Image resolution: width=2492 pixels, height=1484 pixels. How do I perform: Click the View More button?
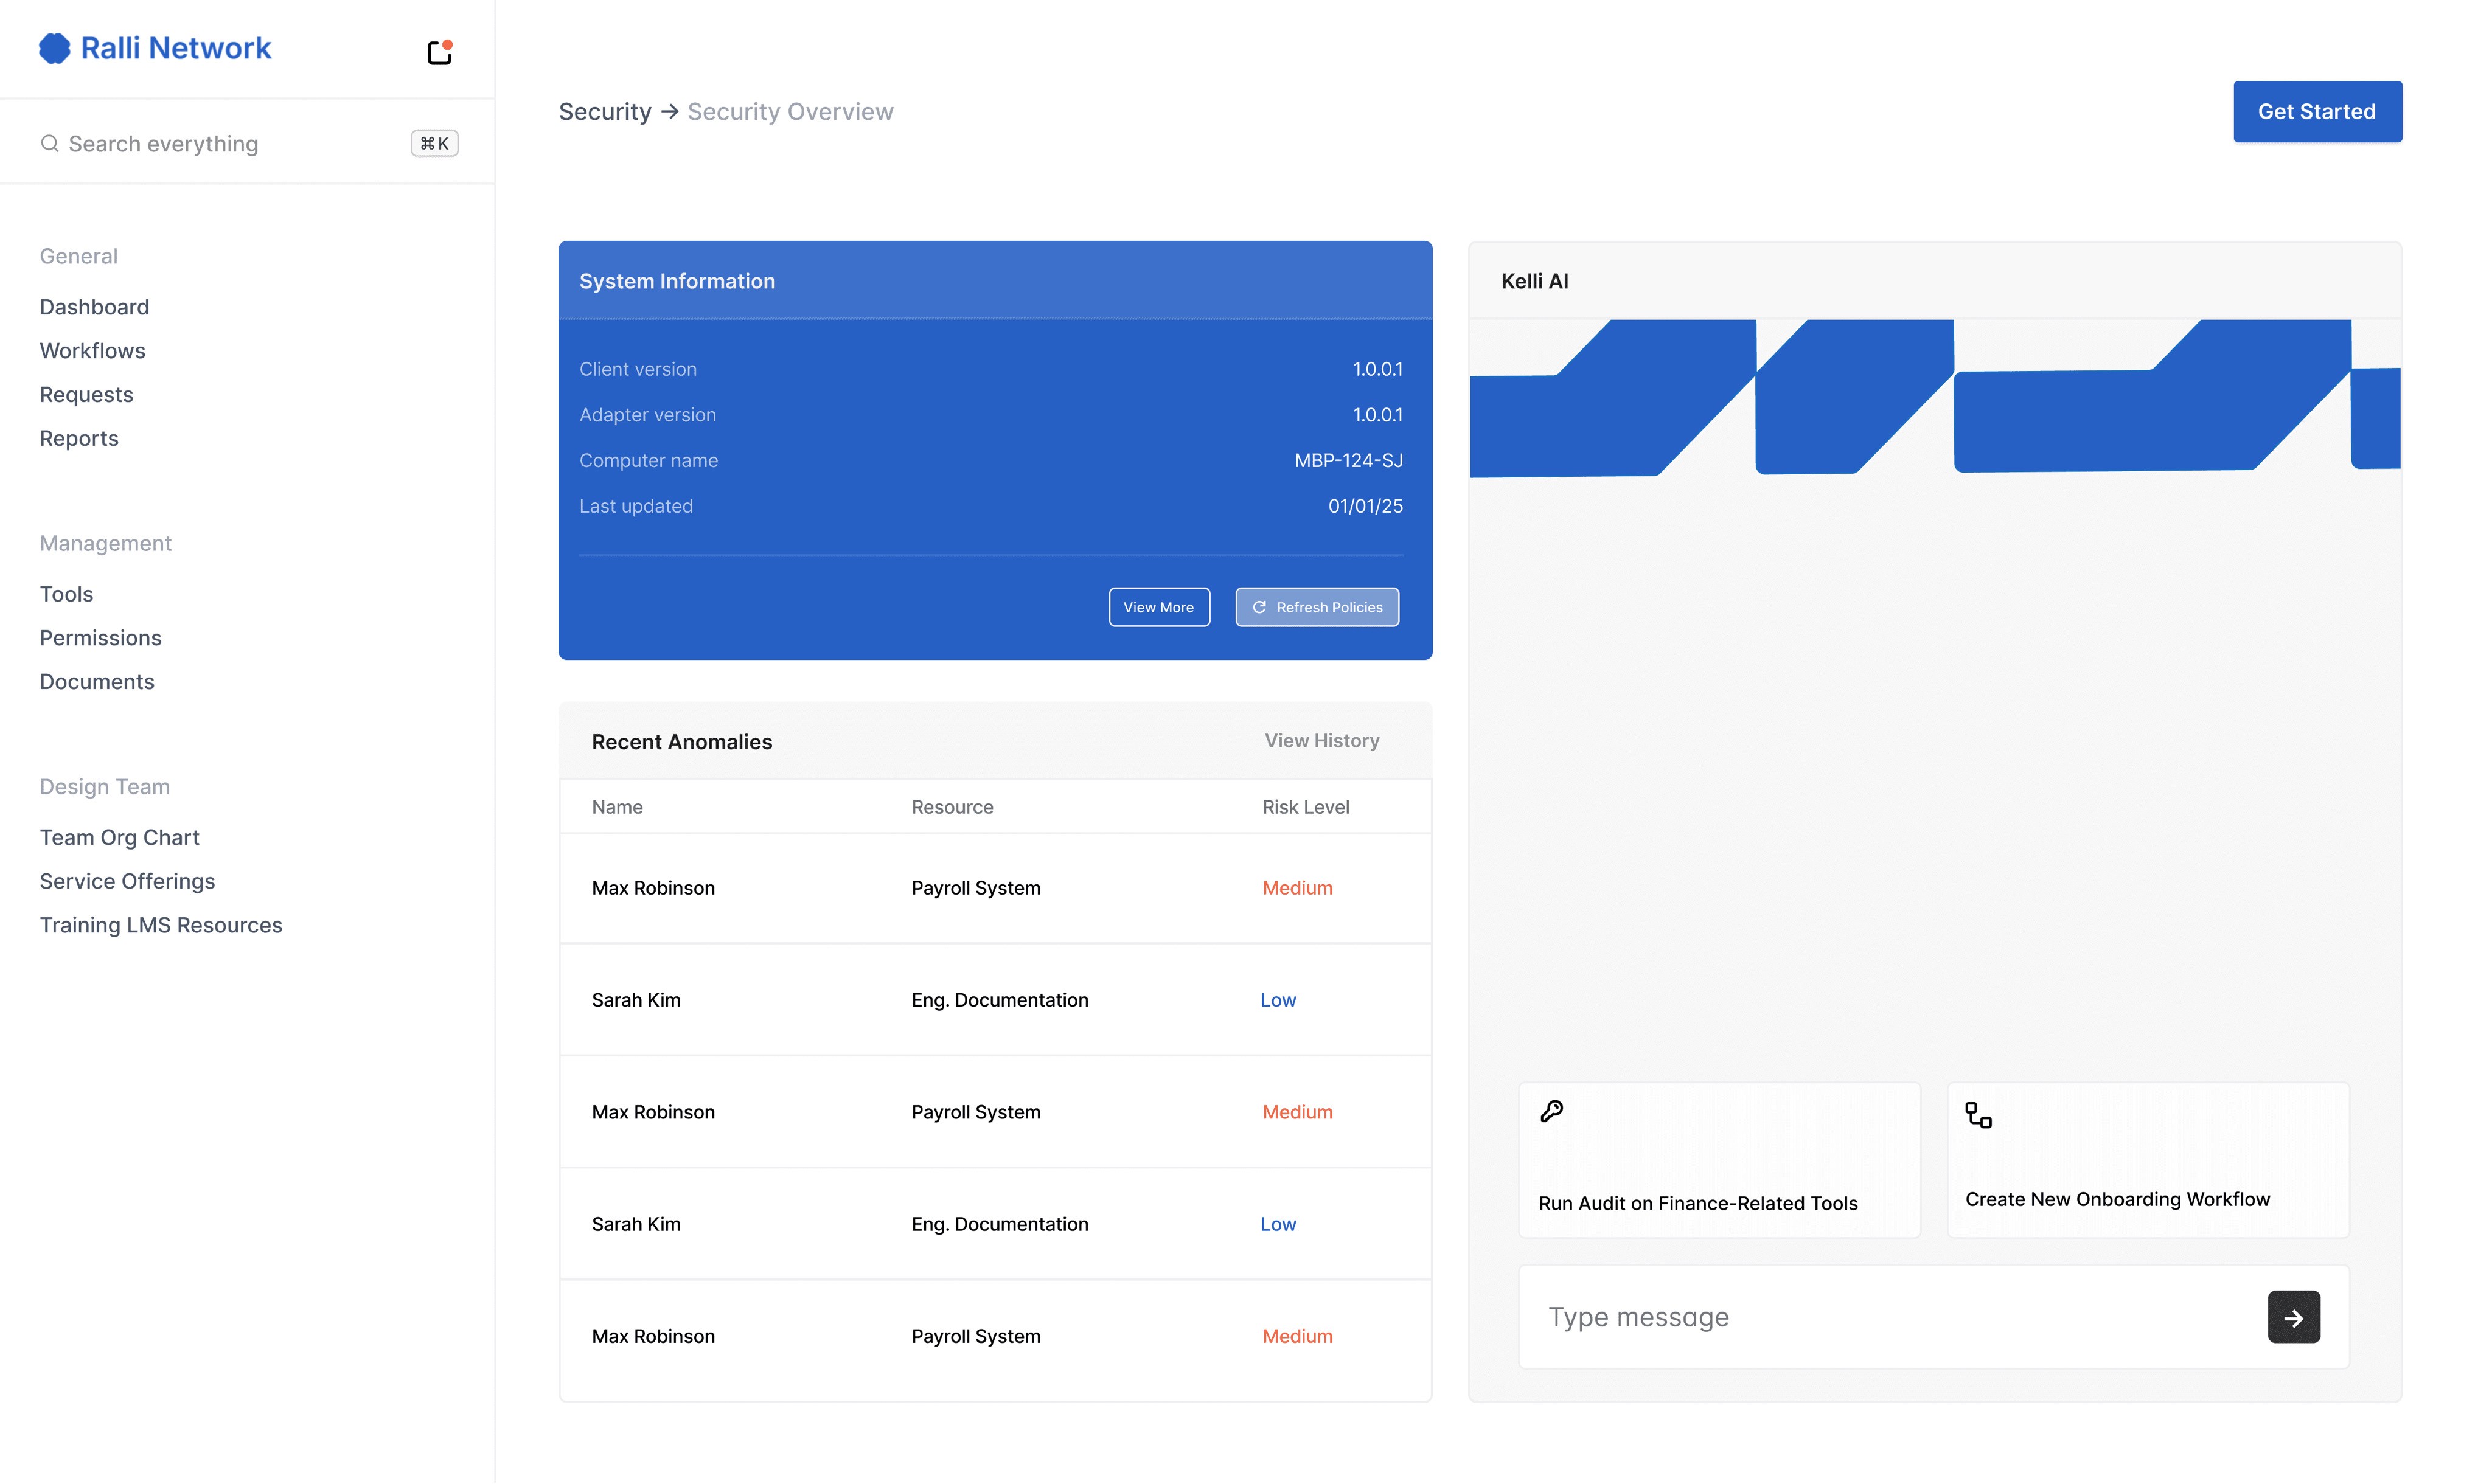tap(1158, 607)
